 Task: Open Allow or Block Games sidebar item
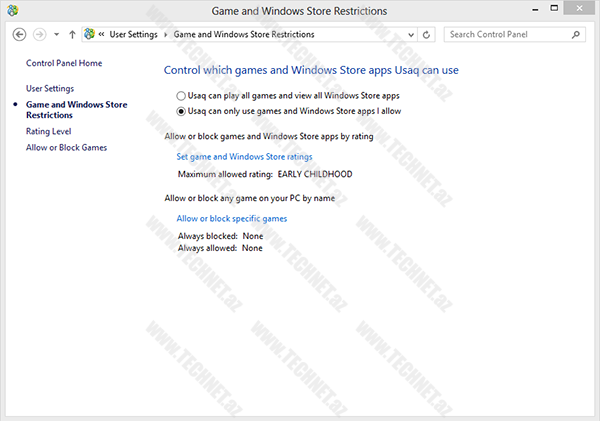66,147
